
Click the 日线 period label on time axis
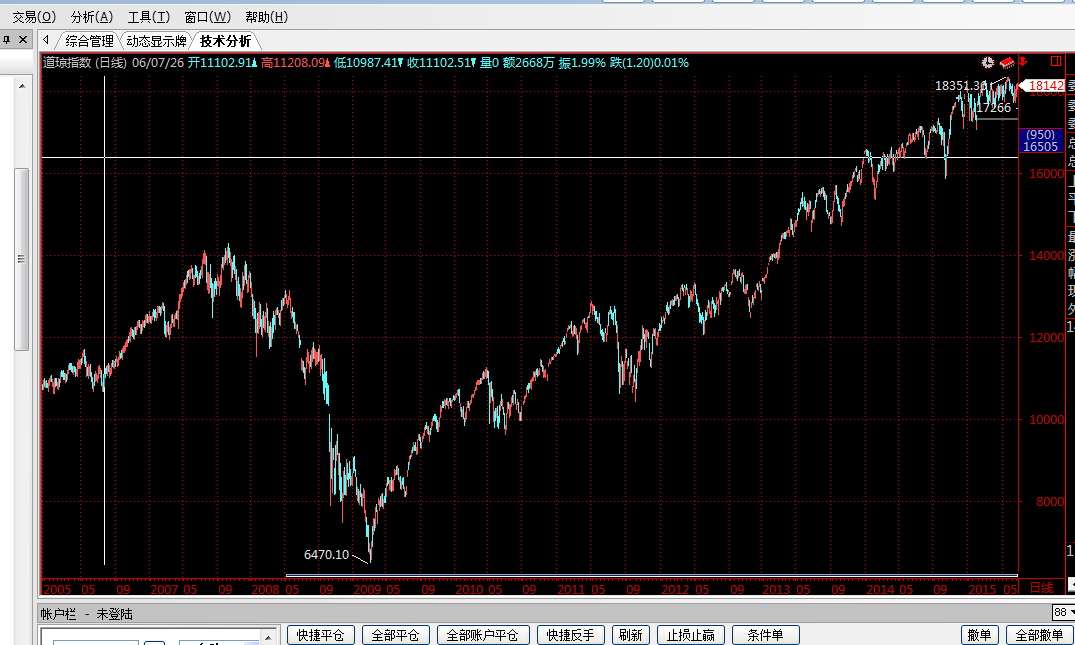(x=1041, y=586)
